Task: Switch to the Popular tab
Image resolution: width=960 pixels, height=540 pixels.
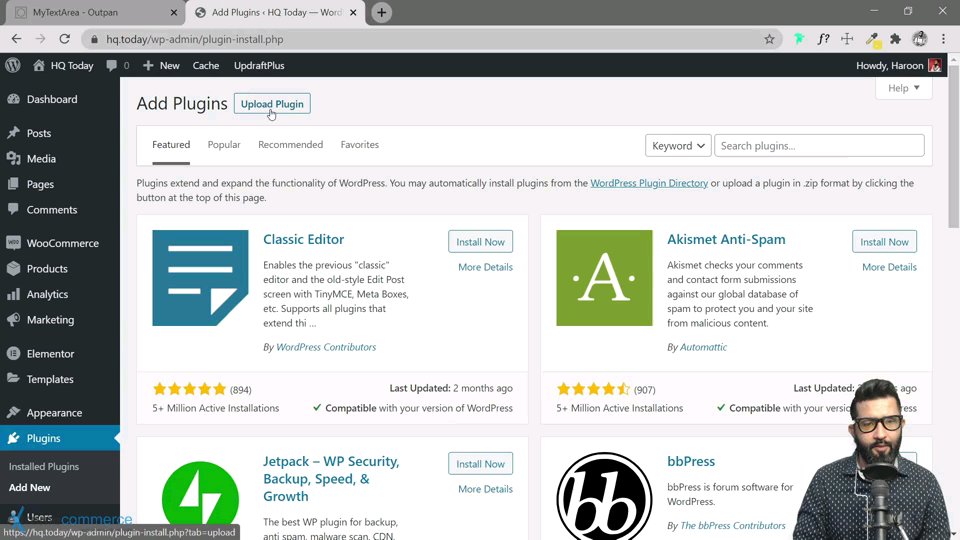Action: click(224, 145)
